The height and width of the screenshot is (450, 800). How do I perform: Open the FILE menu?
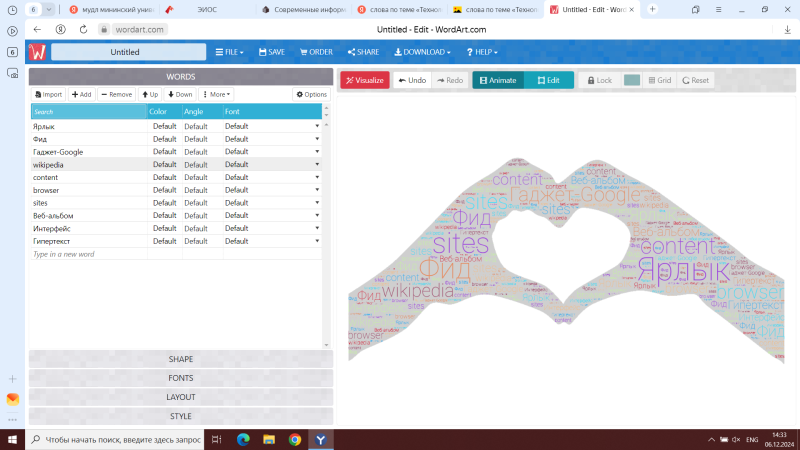[x=231, y=52]
